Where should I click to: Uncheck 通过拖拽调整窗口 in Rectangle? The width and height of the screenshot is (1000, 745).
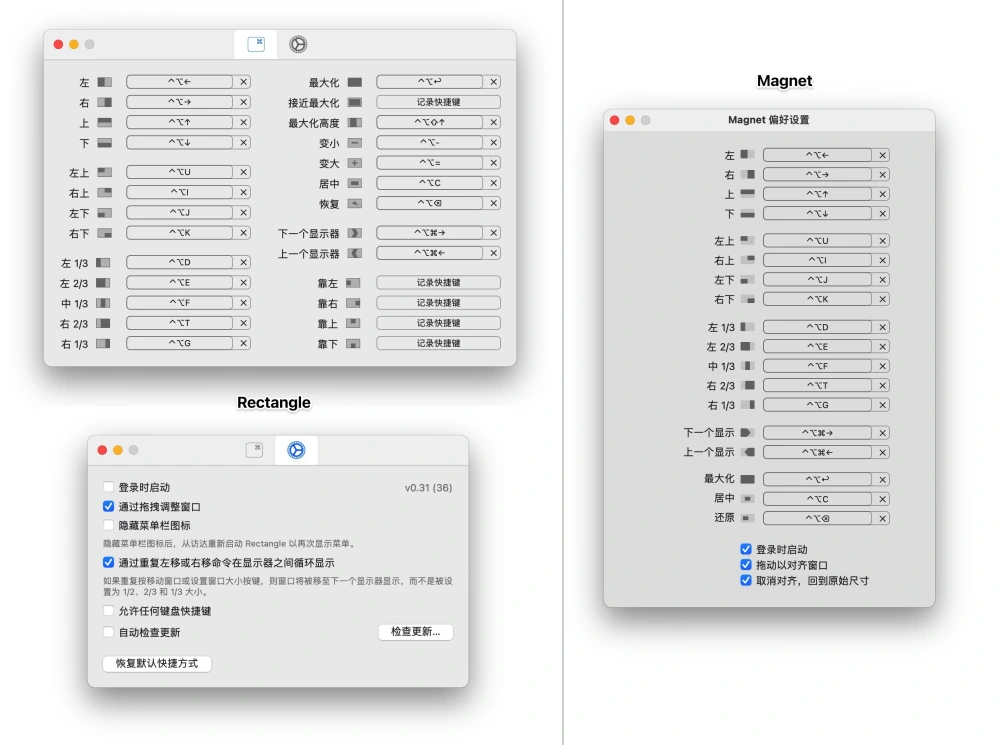tap(108, 506)
